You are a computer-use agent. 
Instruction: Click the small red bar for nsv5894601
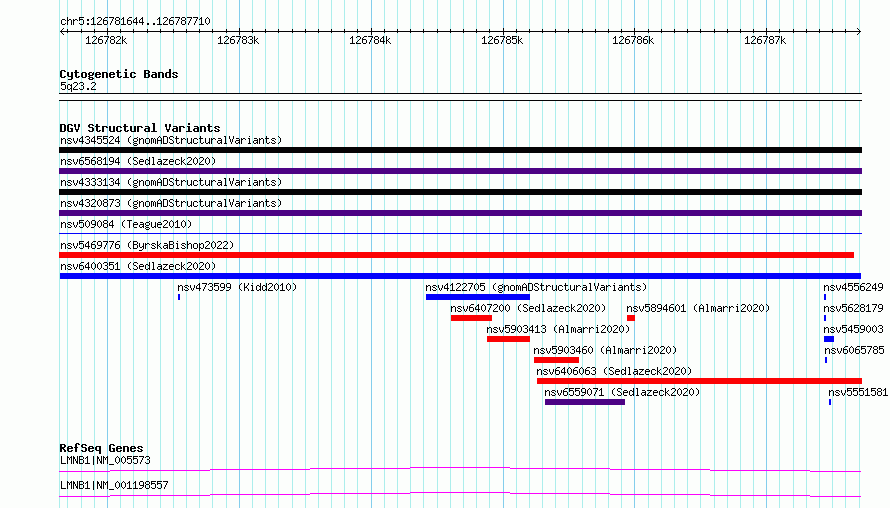631,318
